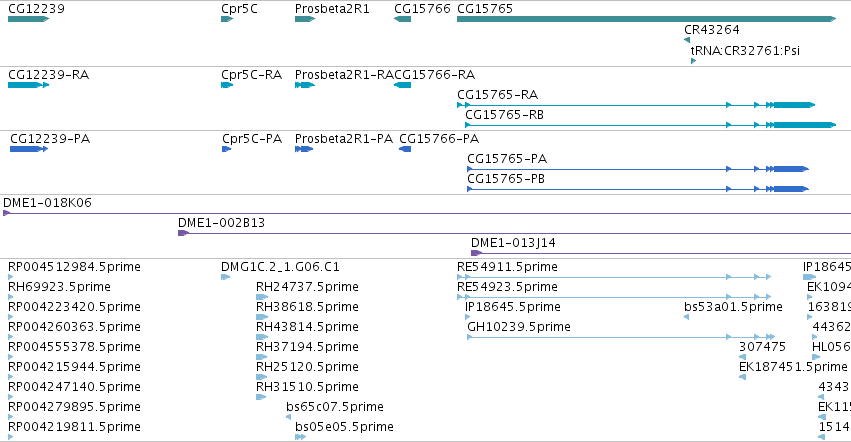Image resolution: width=851 pixels, height=442 pixels.
Task: Click the DME1-018K06 clone label
Action: (x=47, y=203)
